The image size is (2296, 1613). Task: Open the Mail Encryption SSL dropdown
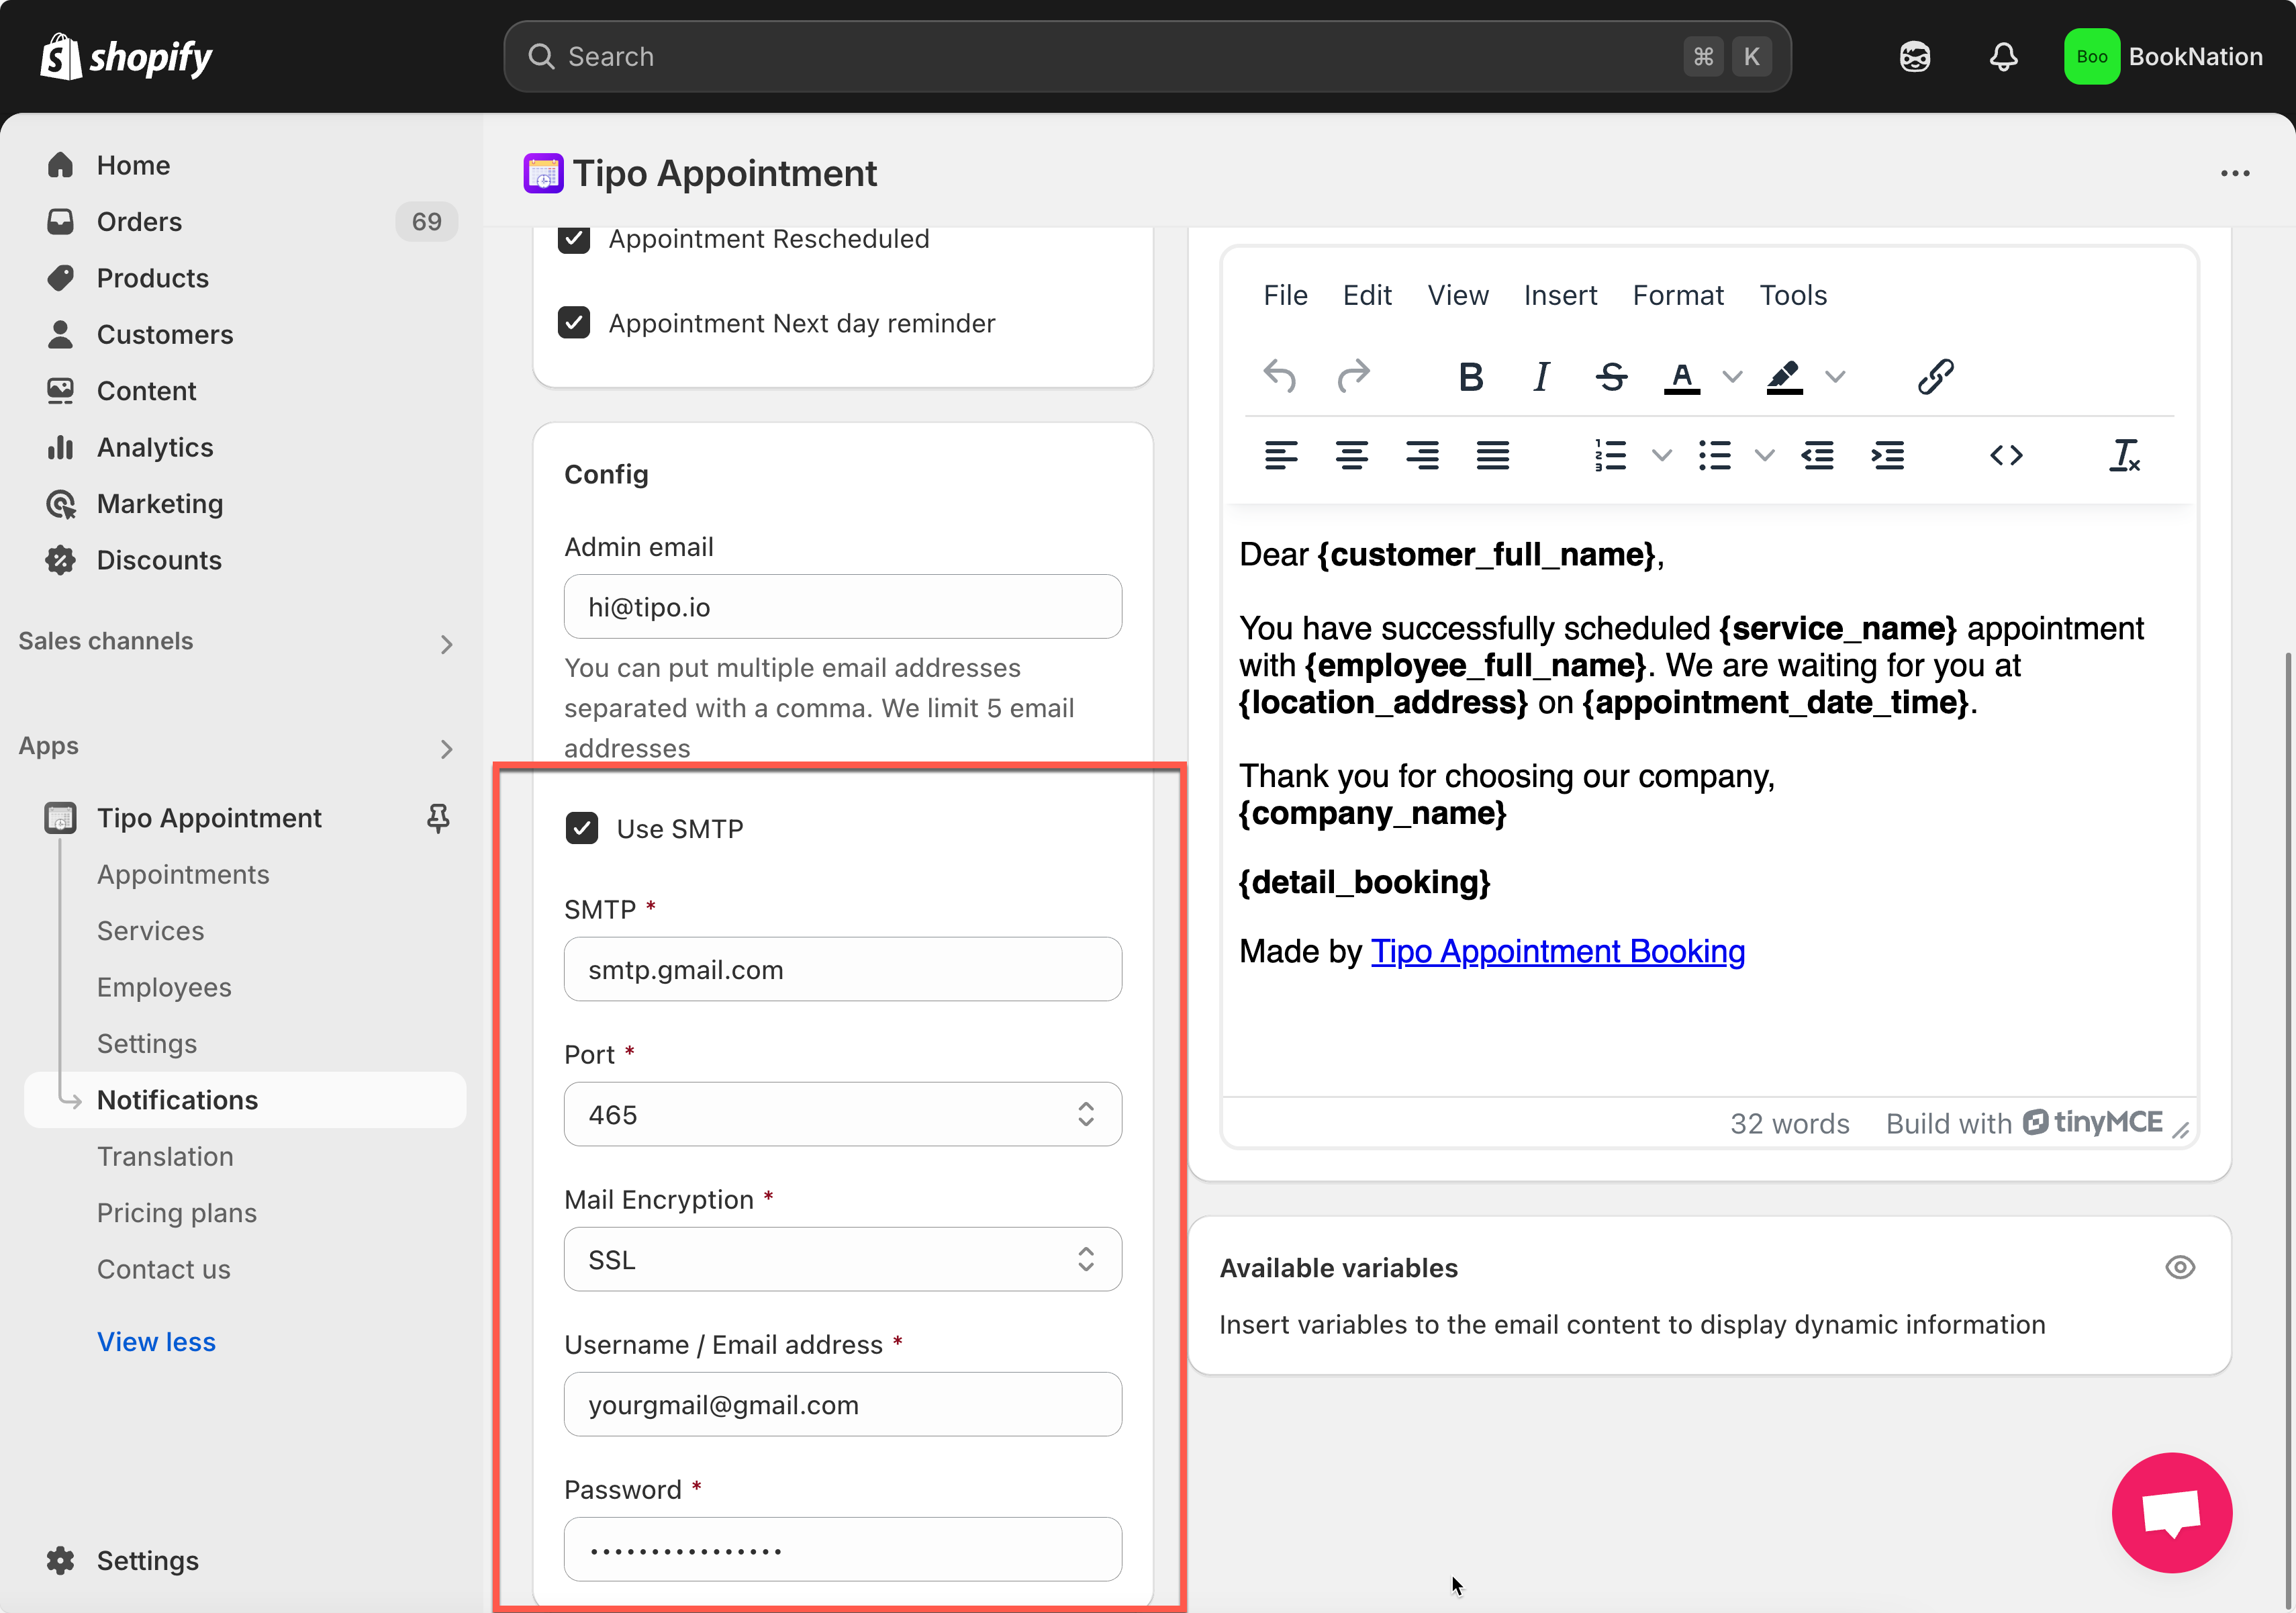(842, 1260)
